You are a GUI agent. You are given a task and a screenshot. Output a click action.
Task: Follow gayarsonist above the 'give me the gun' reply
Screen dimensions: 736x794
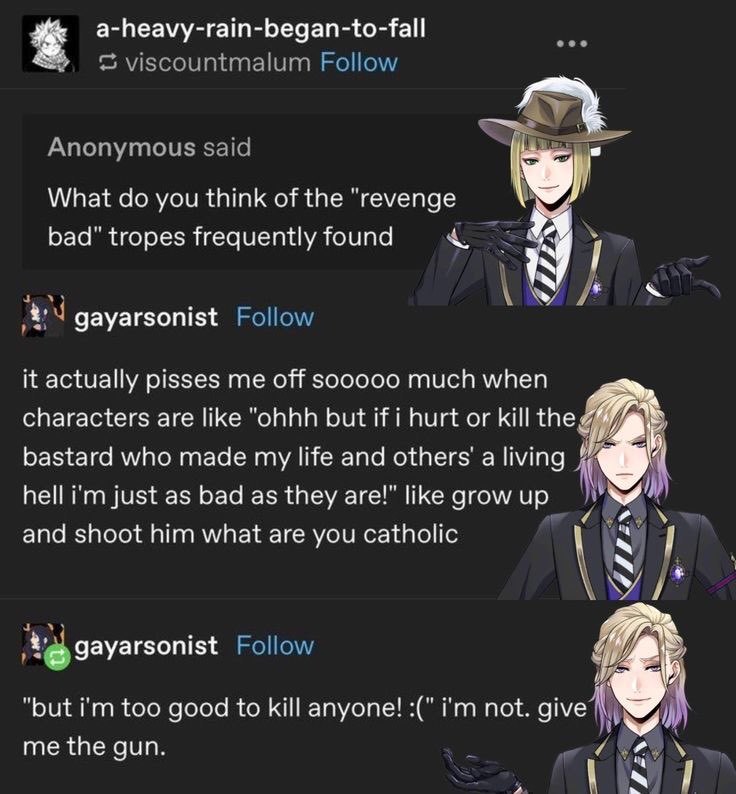(x=275, y=646)
